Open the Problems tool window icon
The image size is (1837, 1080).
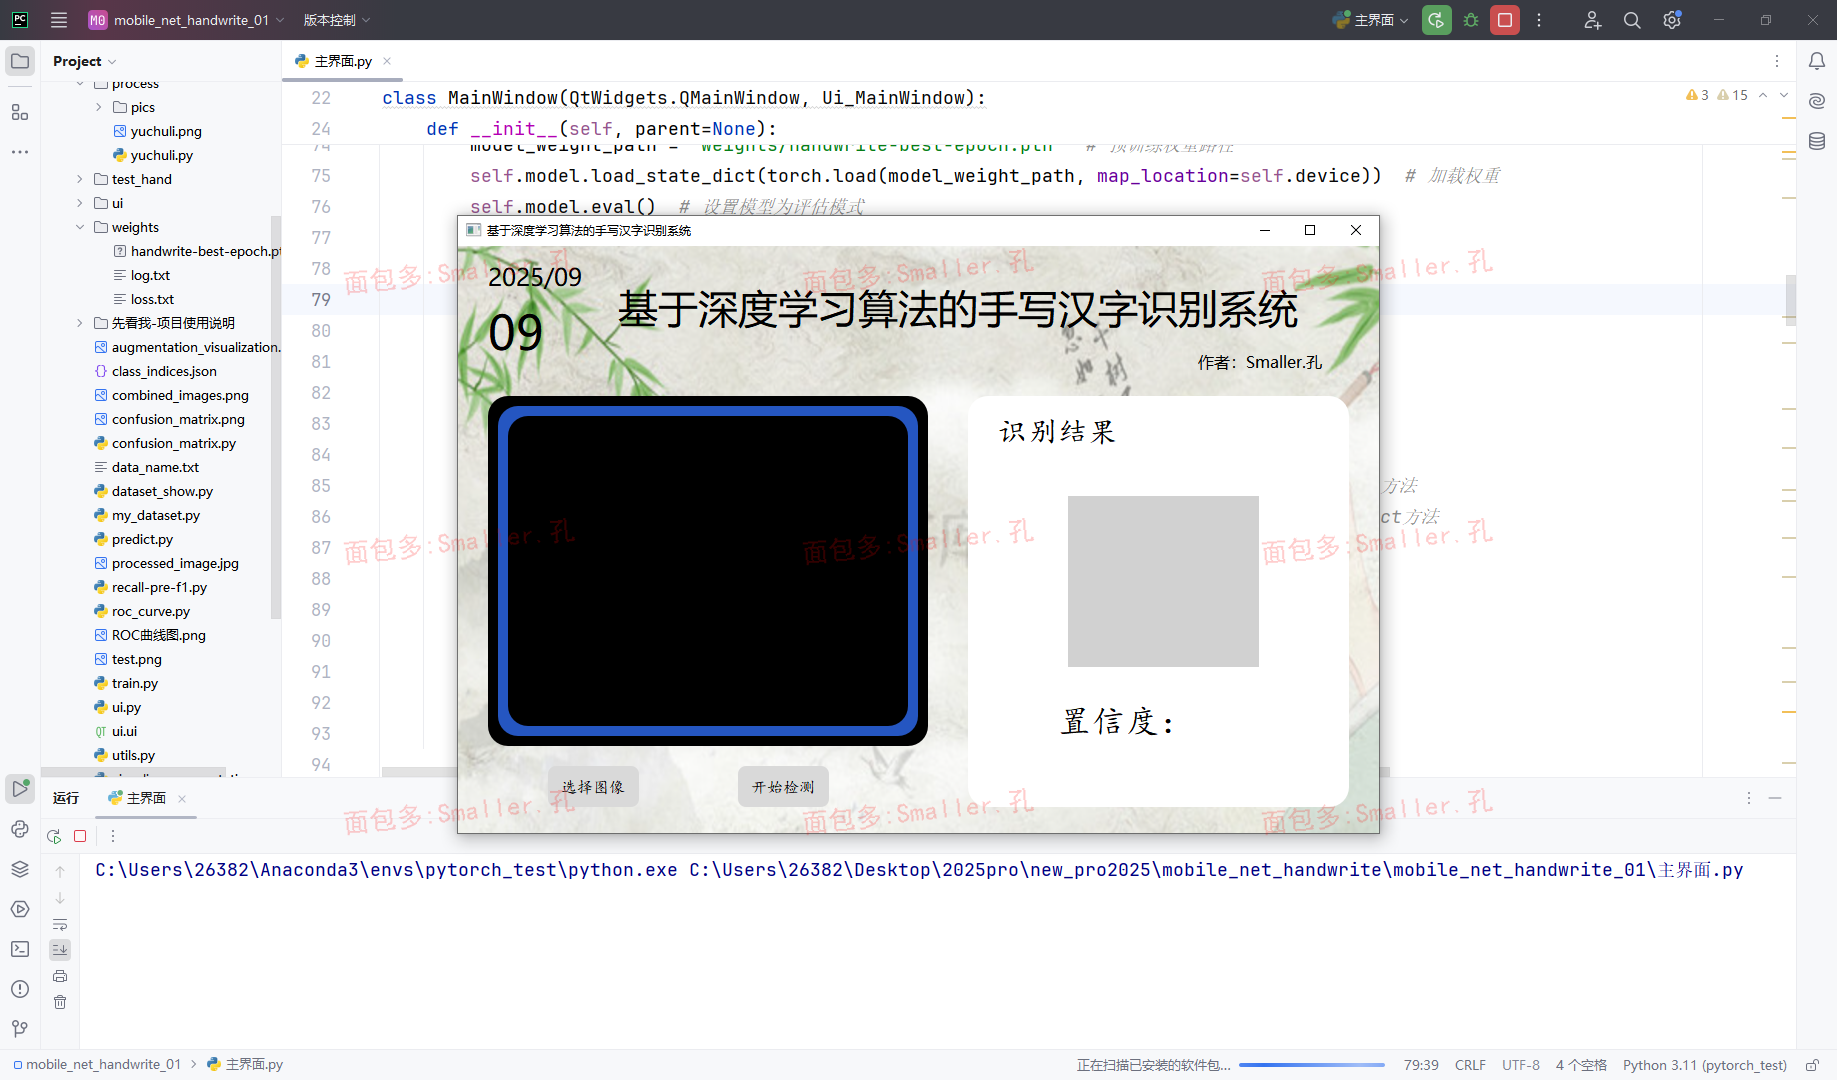(20, 988)
